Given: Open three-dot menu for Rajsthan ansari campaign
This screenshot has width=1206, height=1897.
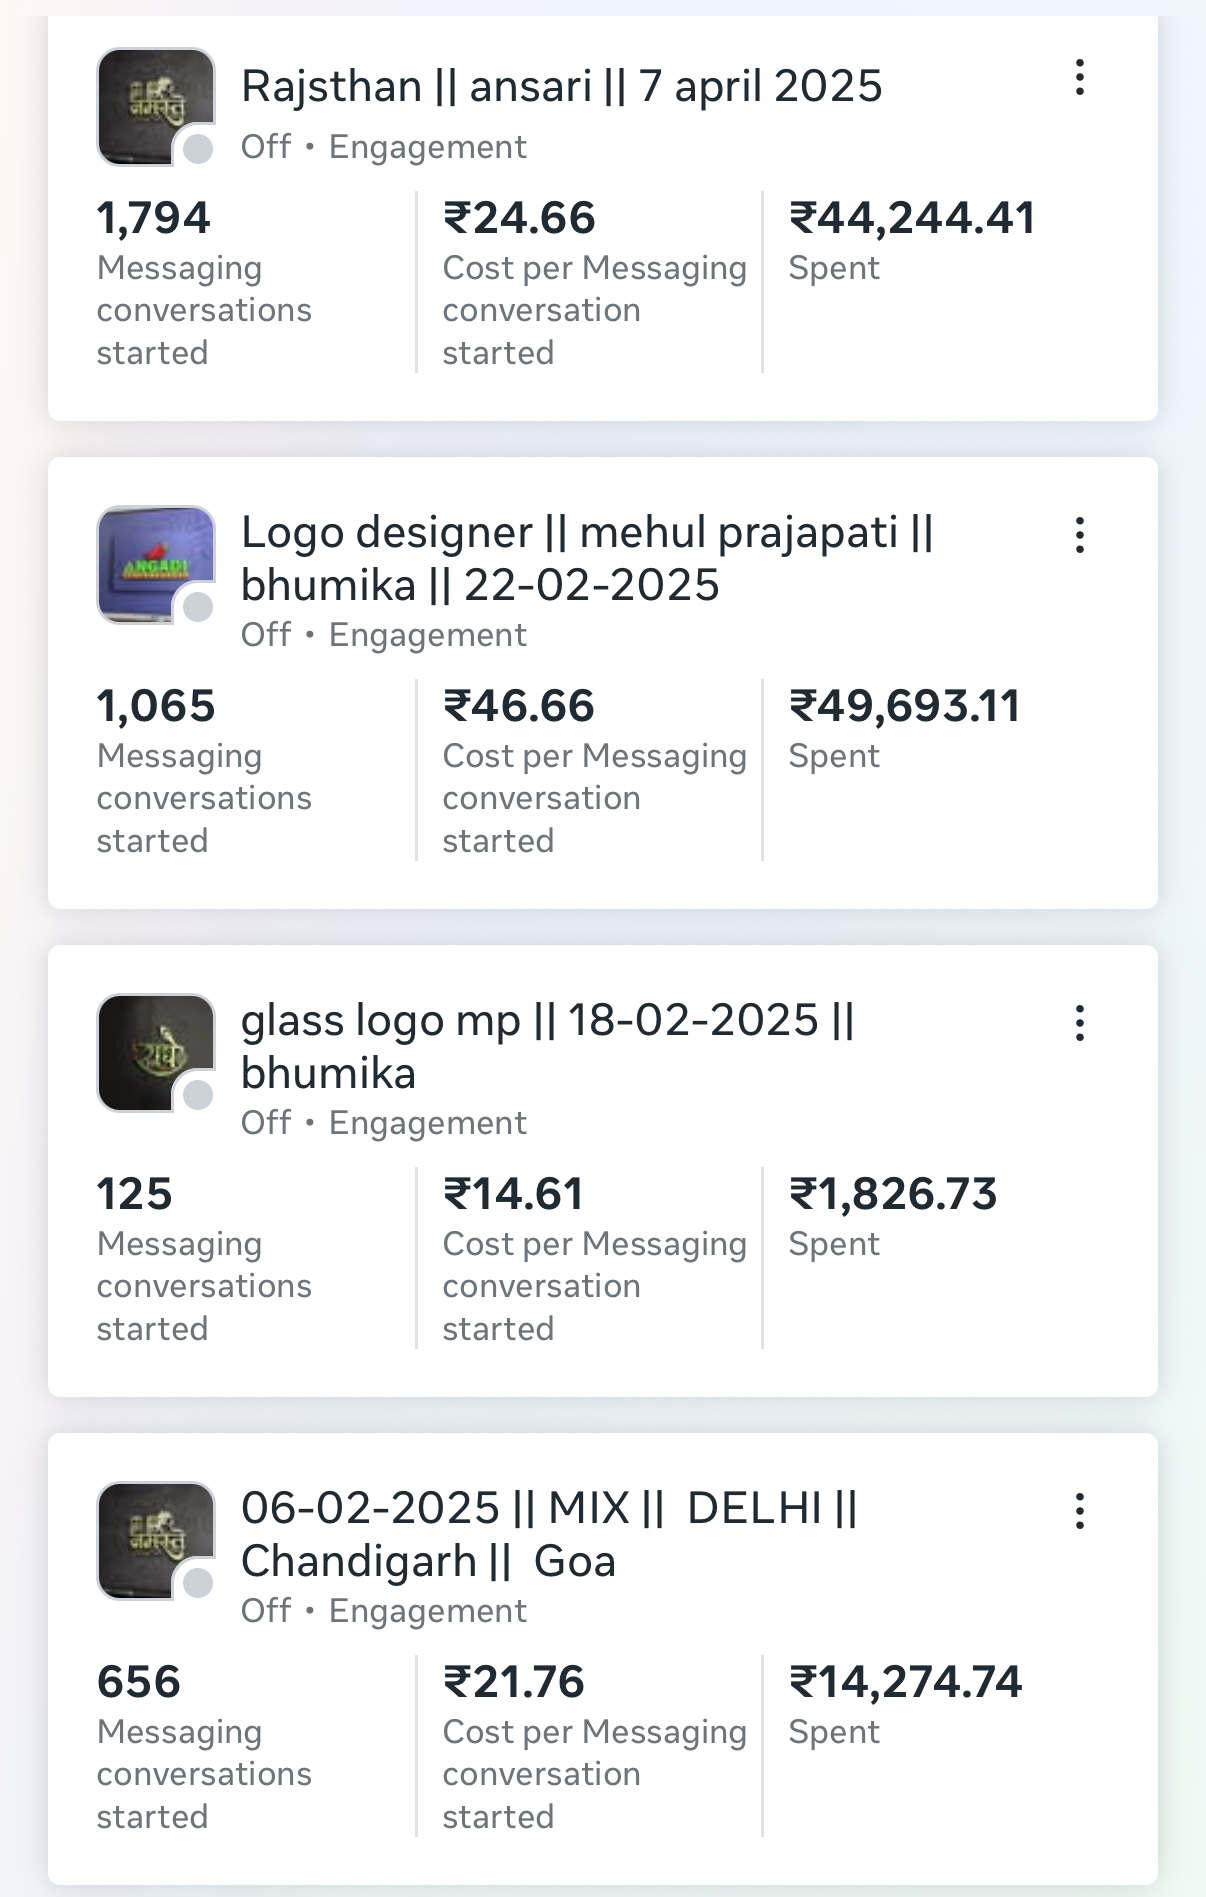Looking at the screenshot, I should tap(1080, 78).
